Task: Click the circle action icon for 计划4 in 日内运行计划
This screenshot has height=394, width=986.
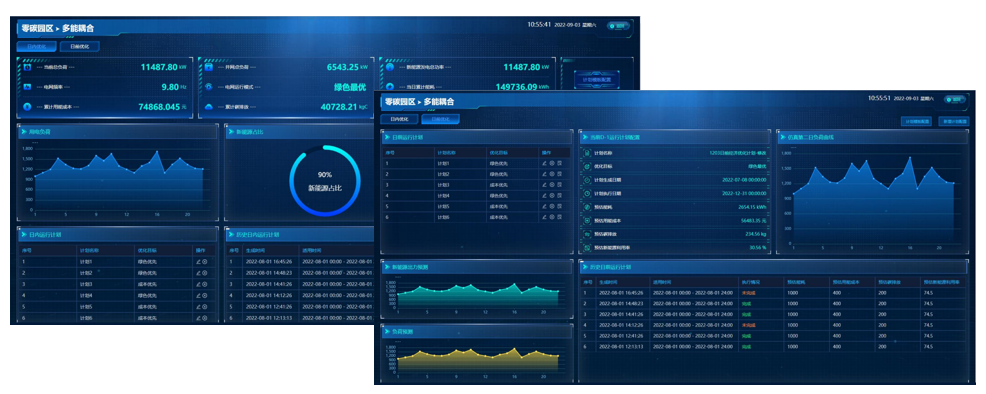Action: point(205,295)
